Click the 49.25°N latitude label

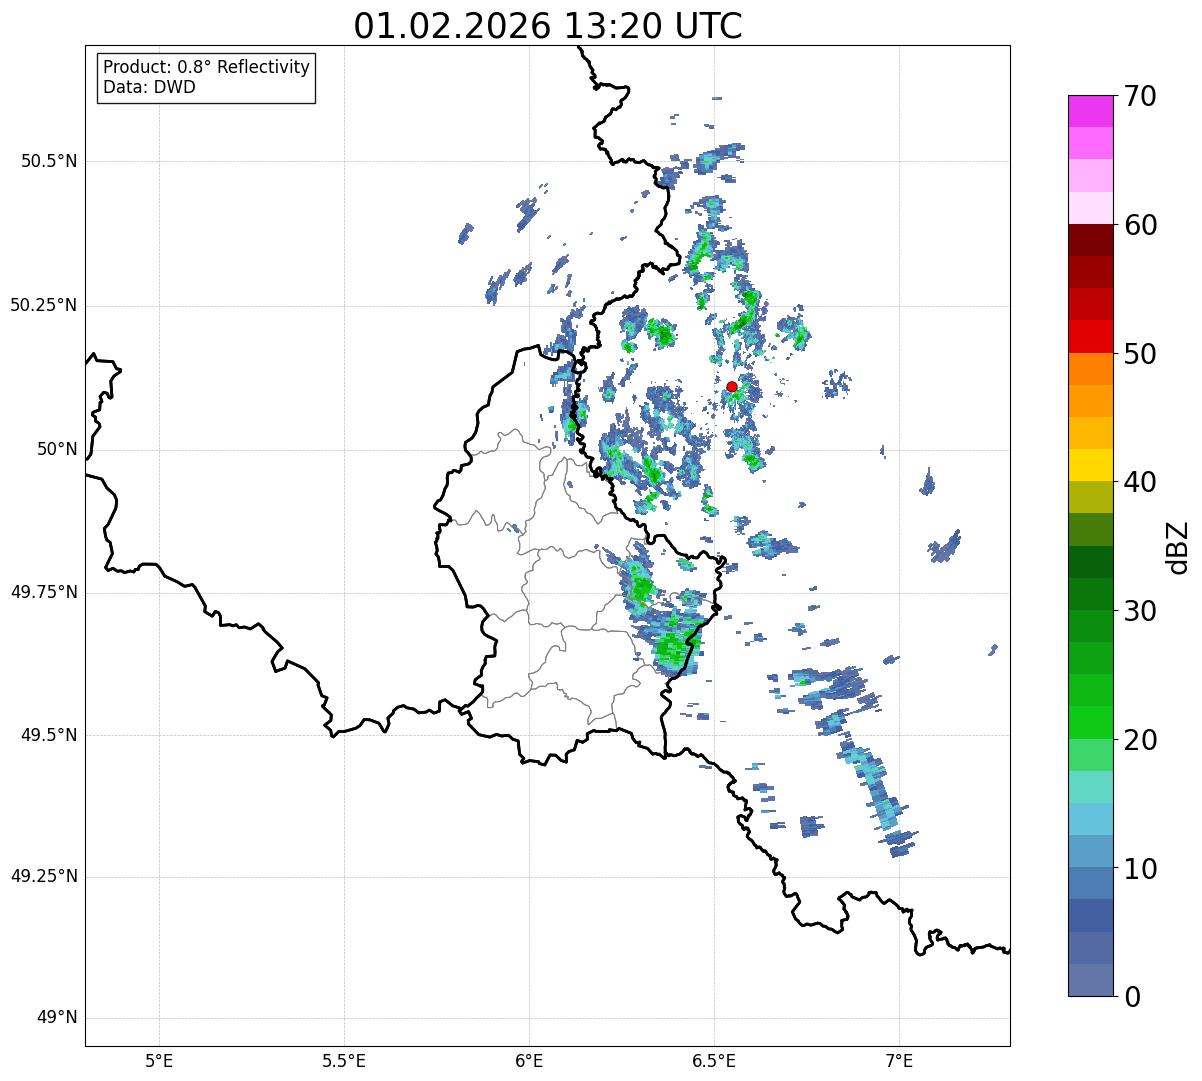[44, 877]
